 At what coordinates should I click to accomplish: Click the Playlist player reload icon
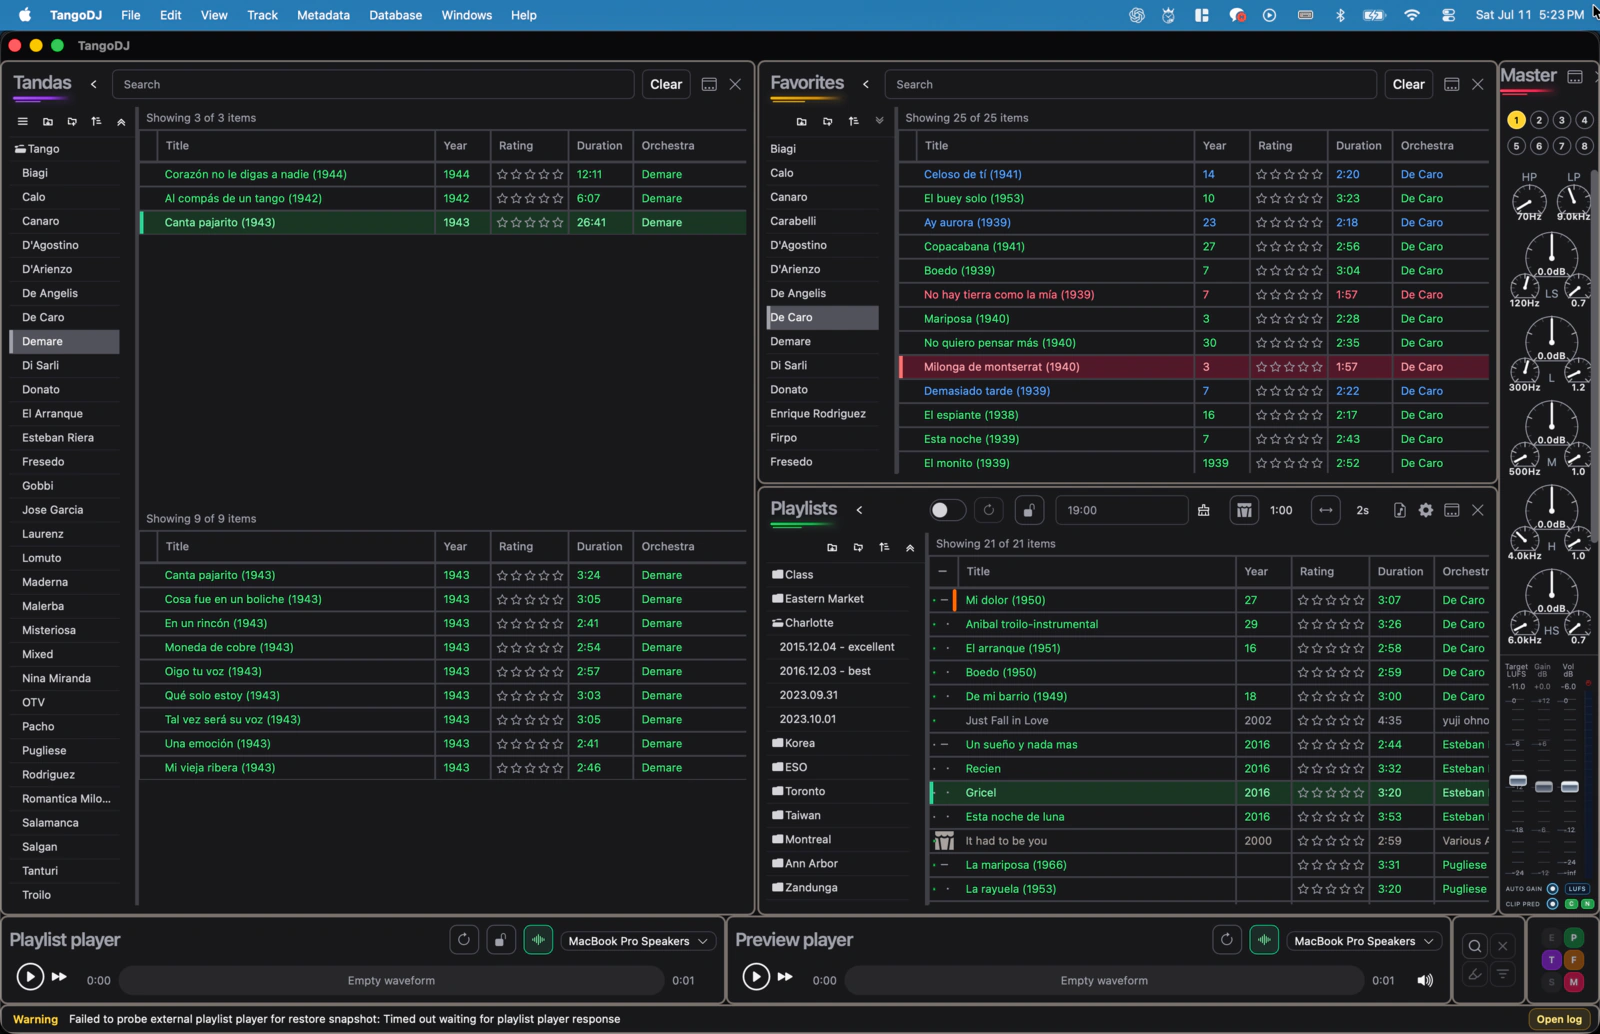pyautogui.click(x=464, y=940)
